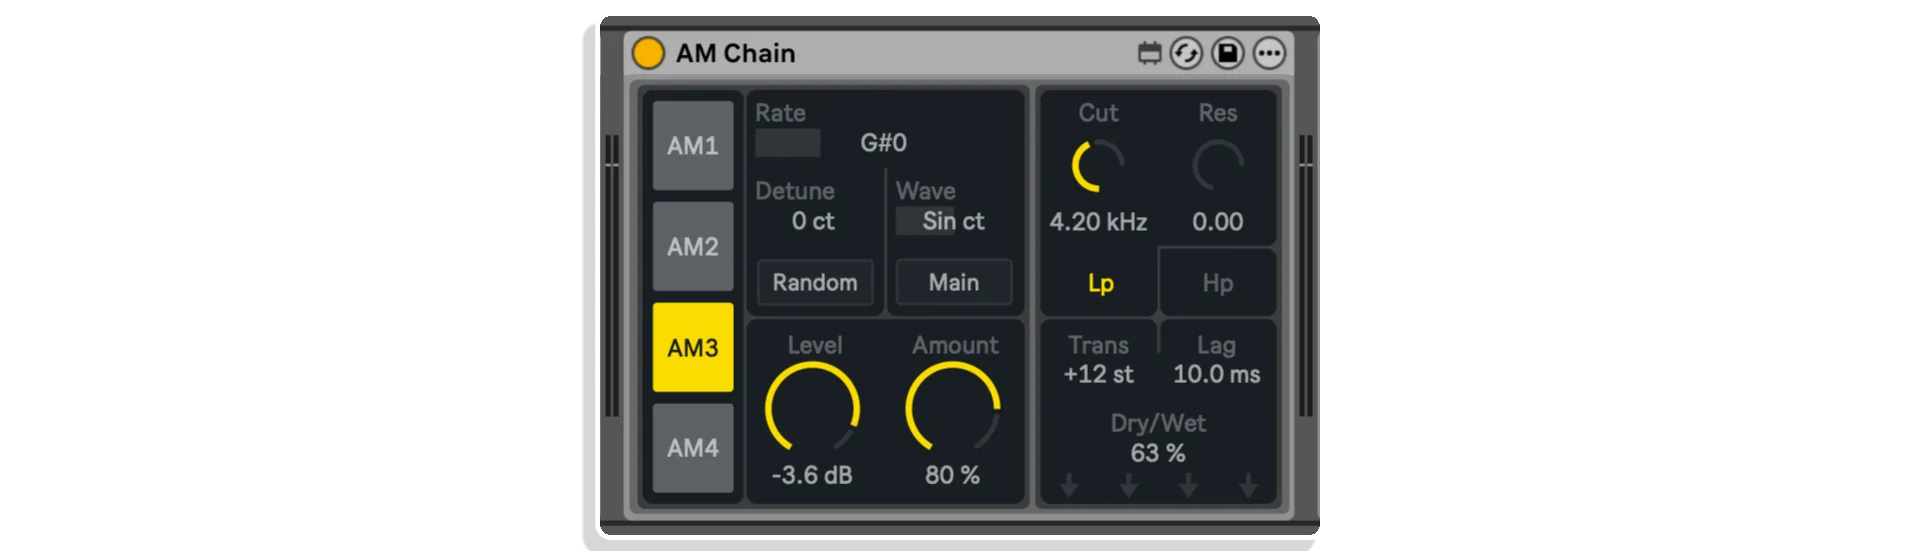Select the AM2 tab

tap(693, 246)
